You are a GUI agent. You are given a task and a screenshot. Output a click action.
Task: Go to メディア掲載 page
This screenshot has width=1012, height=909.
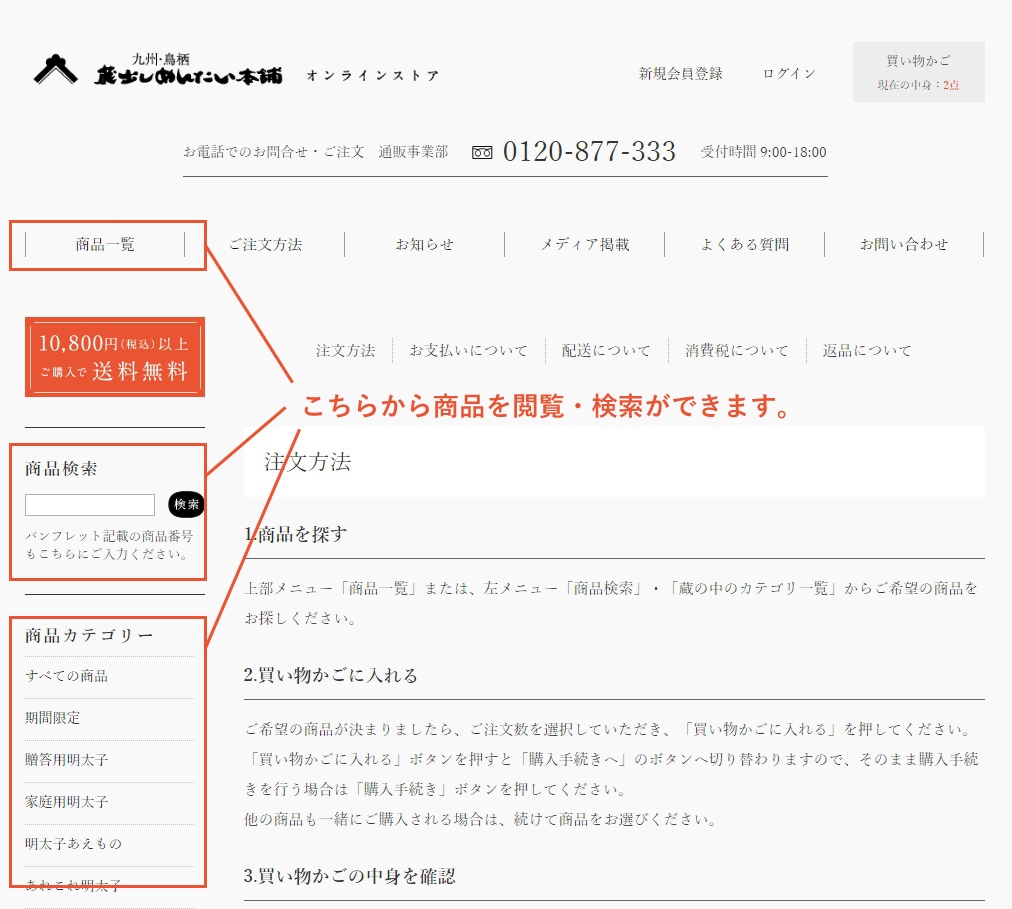coord(585,245)
